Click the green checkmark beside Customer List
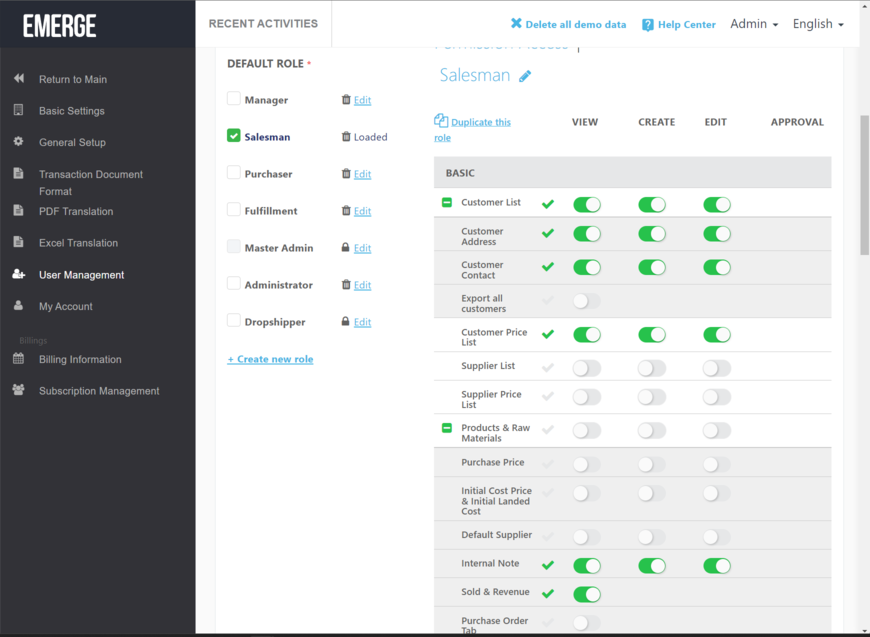 click(x=547, y=204)
